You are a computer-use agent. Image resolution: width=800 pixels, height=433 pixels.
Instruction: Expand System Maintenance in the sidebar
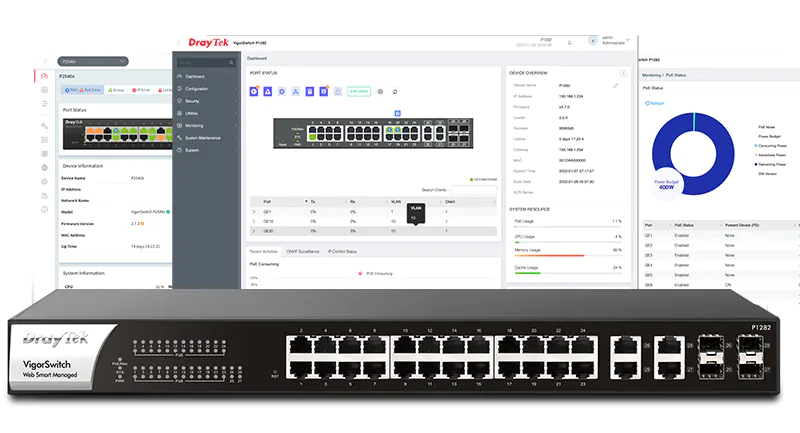(207, 138)
